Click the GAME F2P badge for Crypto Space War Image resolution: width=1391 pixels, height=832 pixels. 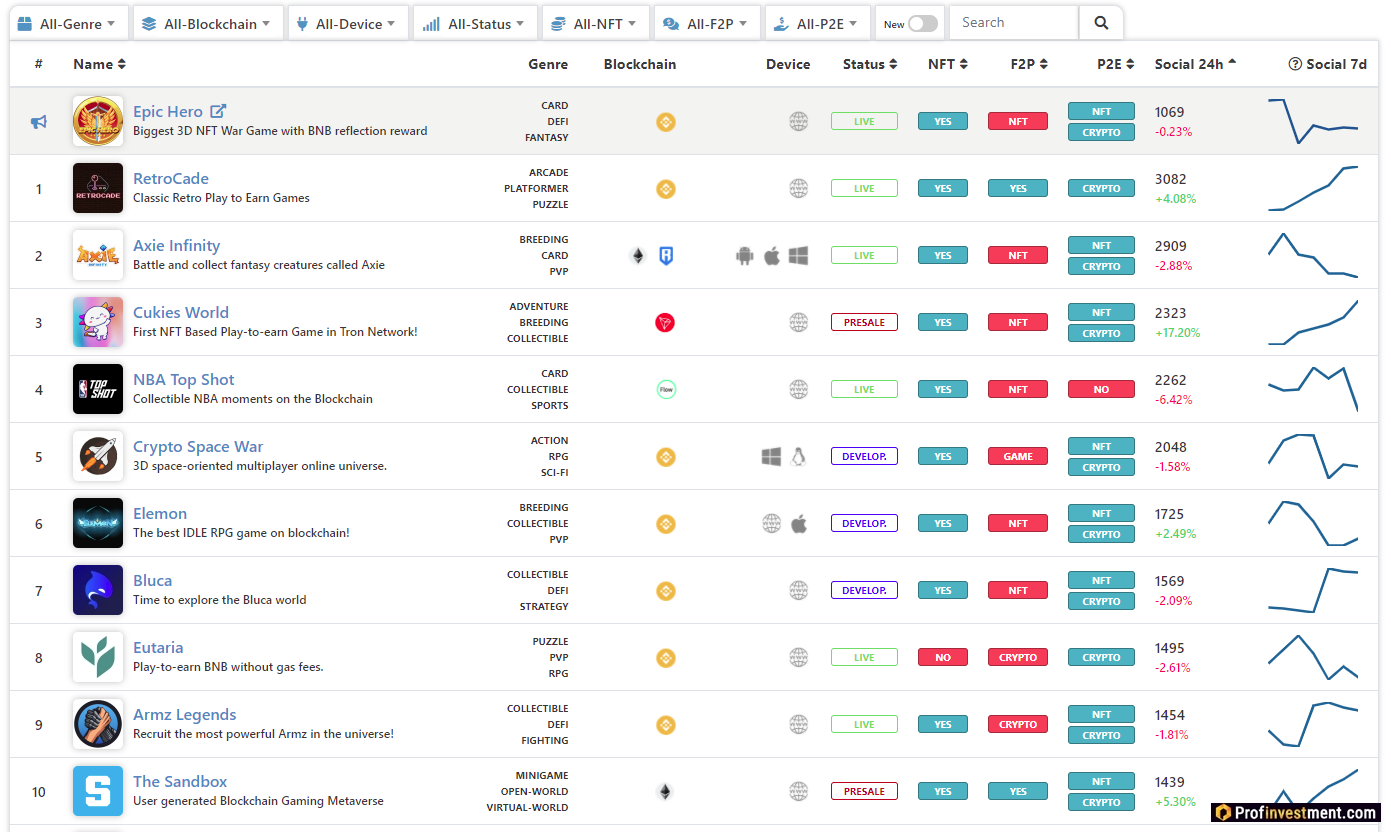click(1018, 456)
